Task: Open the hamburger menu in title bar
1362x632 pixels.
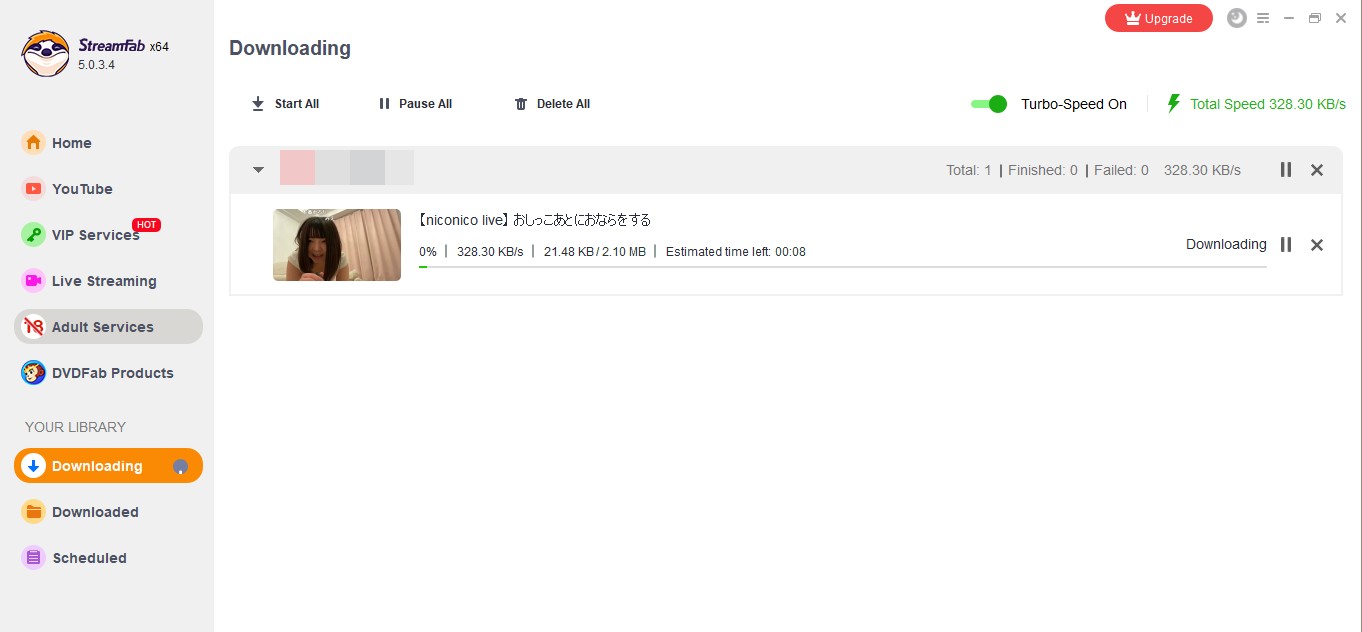Action: point(1263,18)
